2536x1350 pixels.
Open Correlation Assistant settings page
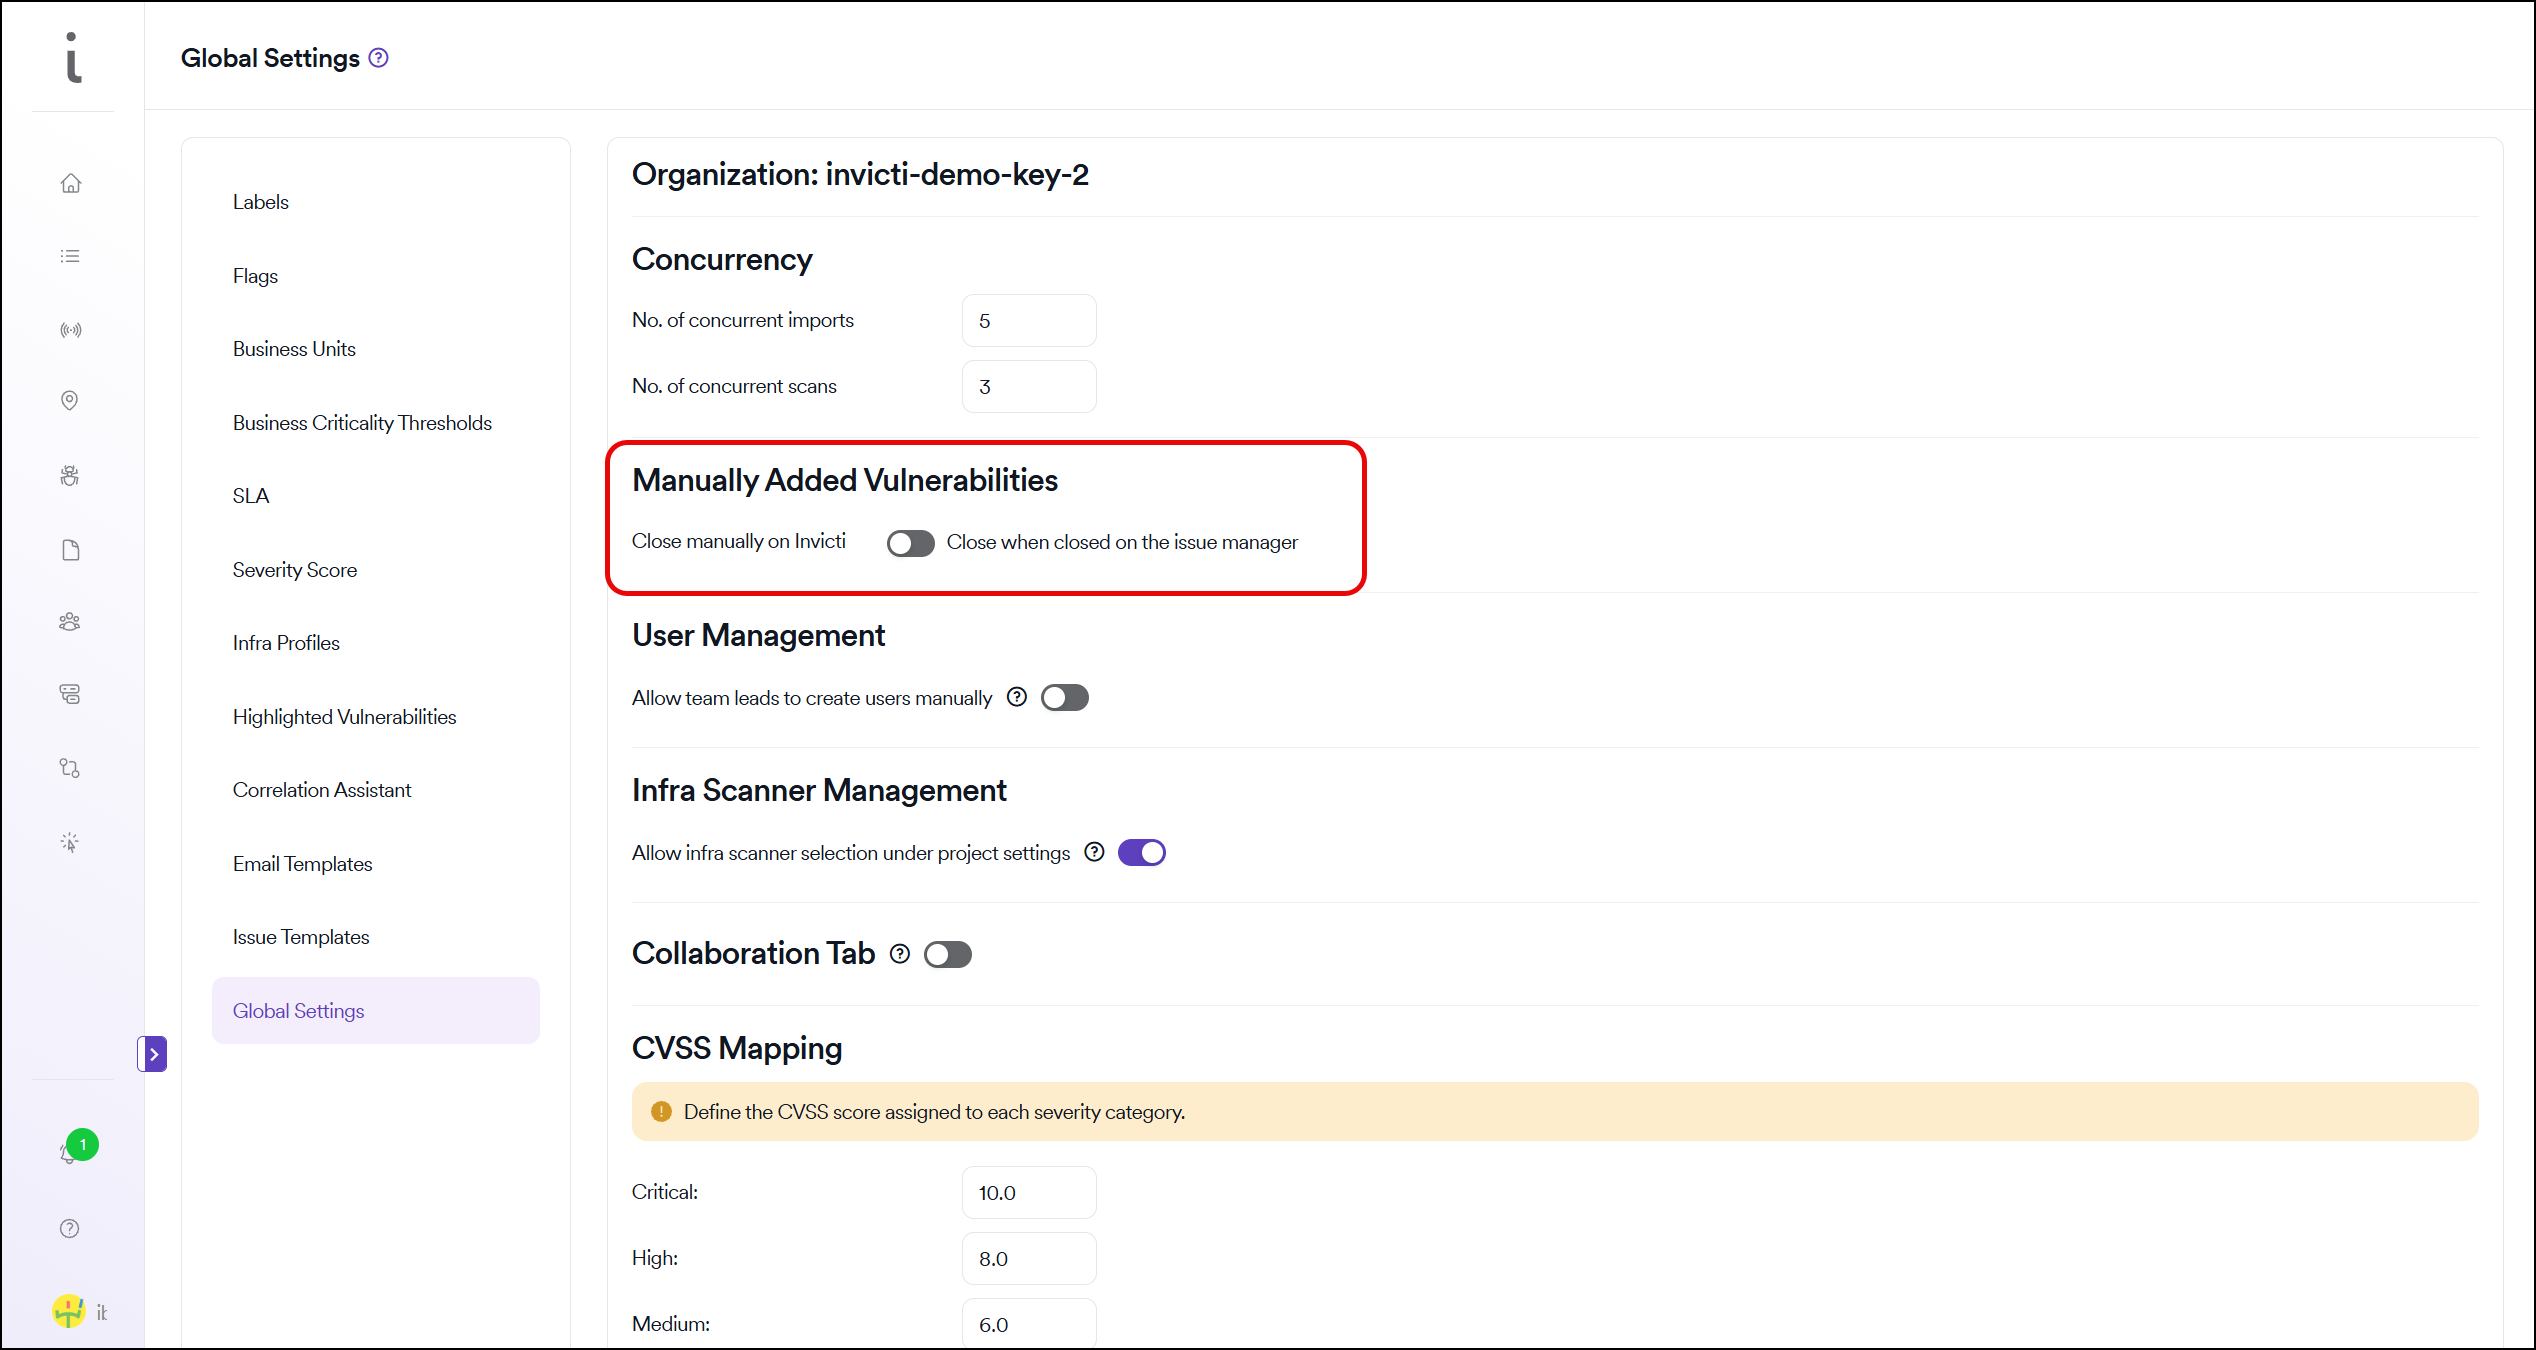(x=322, y=790)
